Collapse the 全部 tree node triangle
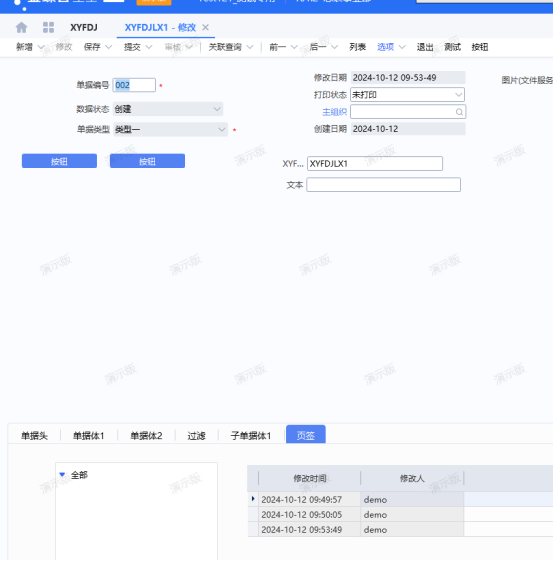The width and height of the screenshot is (554, 561). [x=62, y=475]
